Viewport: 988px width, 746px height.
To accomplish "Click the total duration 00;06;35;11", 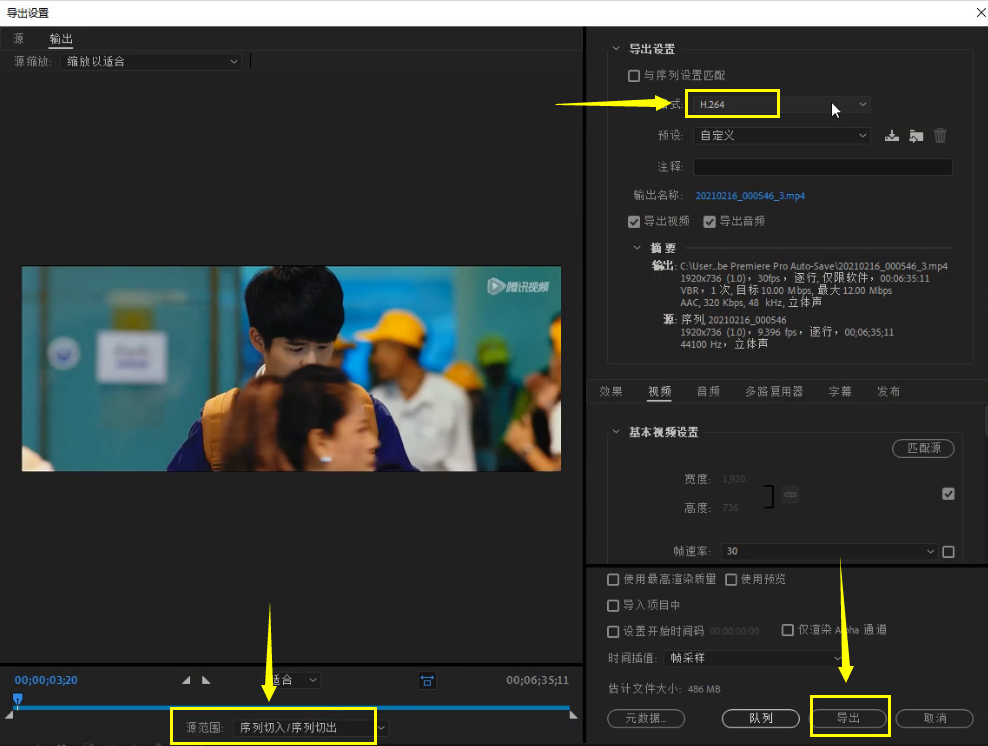I will (537, 680).
